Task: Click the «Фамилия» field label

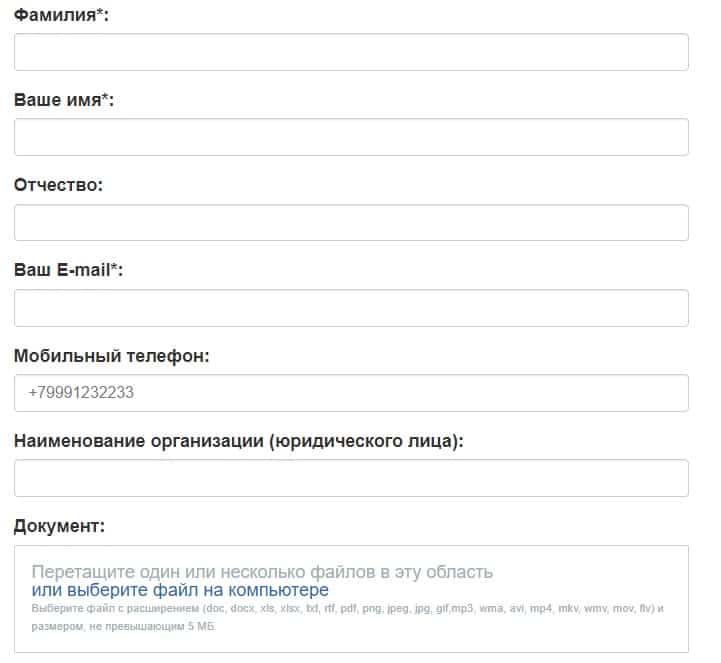Action: [x=56, y=16]
